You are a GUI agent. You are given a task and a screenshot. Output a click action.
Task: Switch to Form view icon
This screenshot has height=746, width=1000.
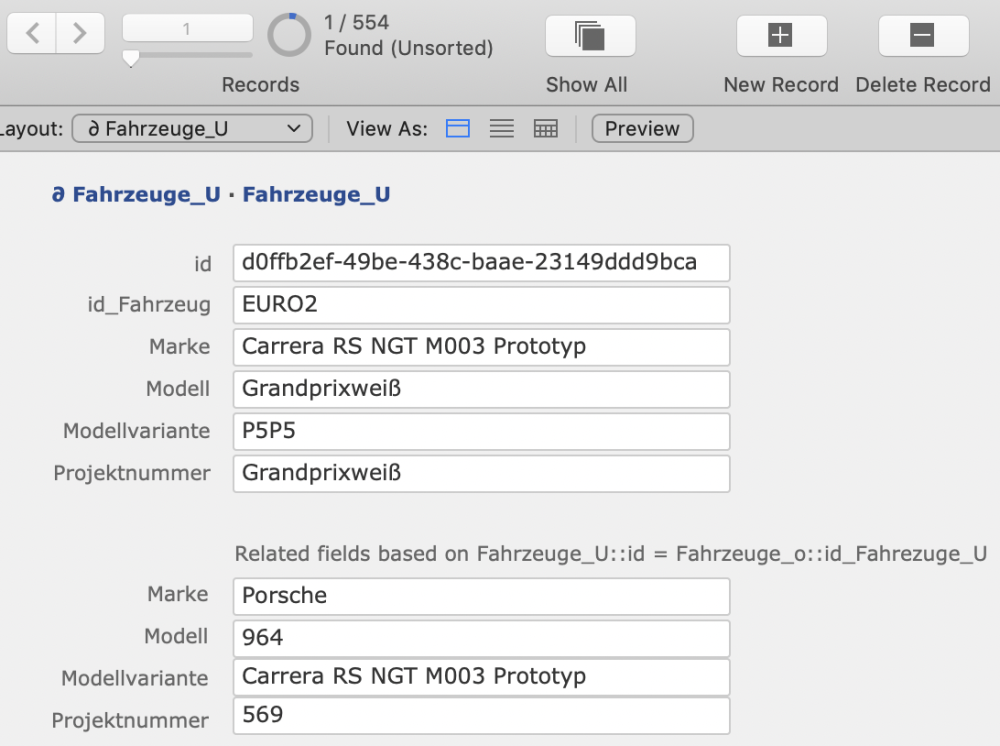click(458, 129)
